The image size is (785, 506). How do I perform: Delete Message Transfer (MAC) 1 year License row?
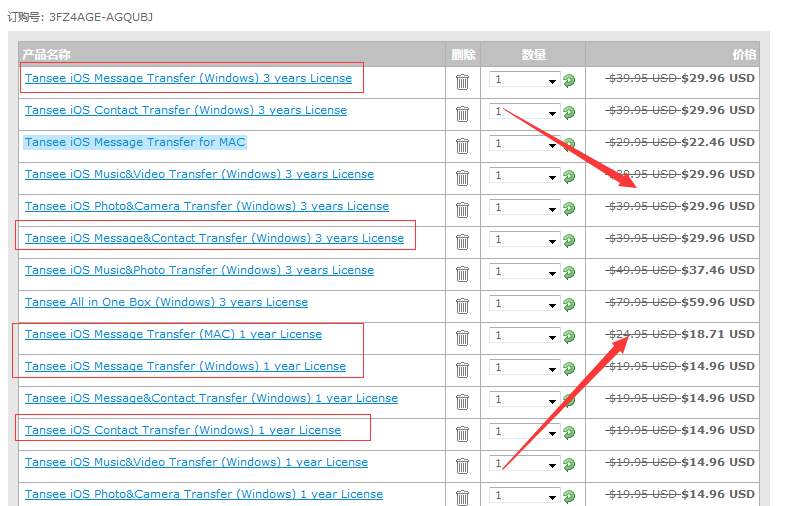[x=462, y=338]
